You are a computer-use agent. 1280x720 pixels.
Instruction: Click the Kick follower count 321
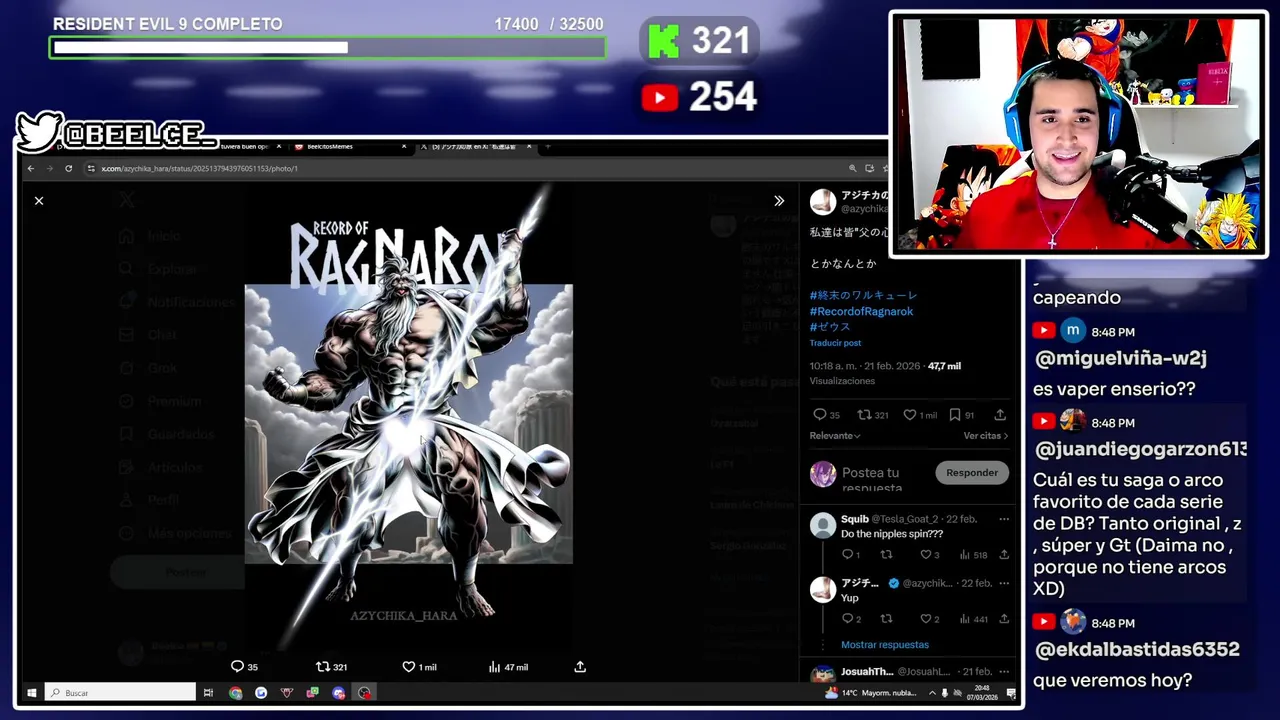(x=699, y=41)
